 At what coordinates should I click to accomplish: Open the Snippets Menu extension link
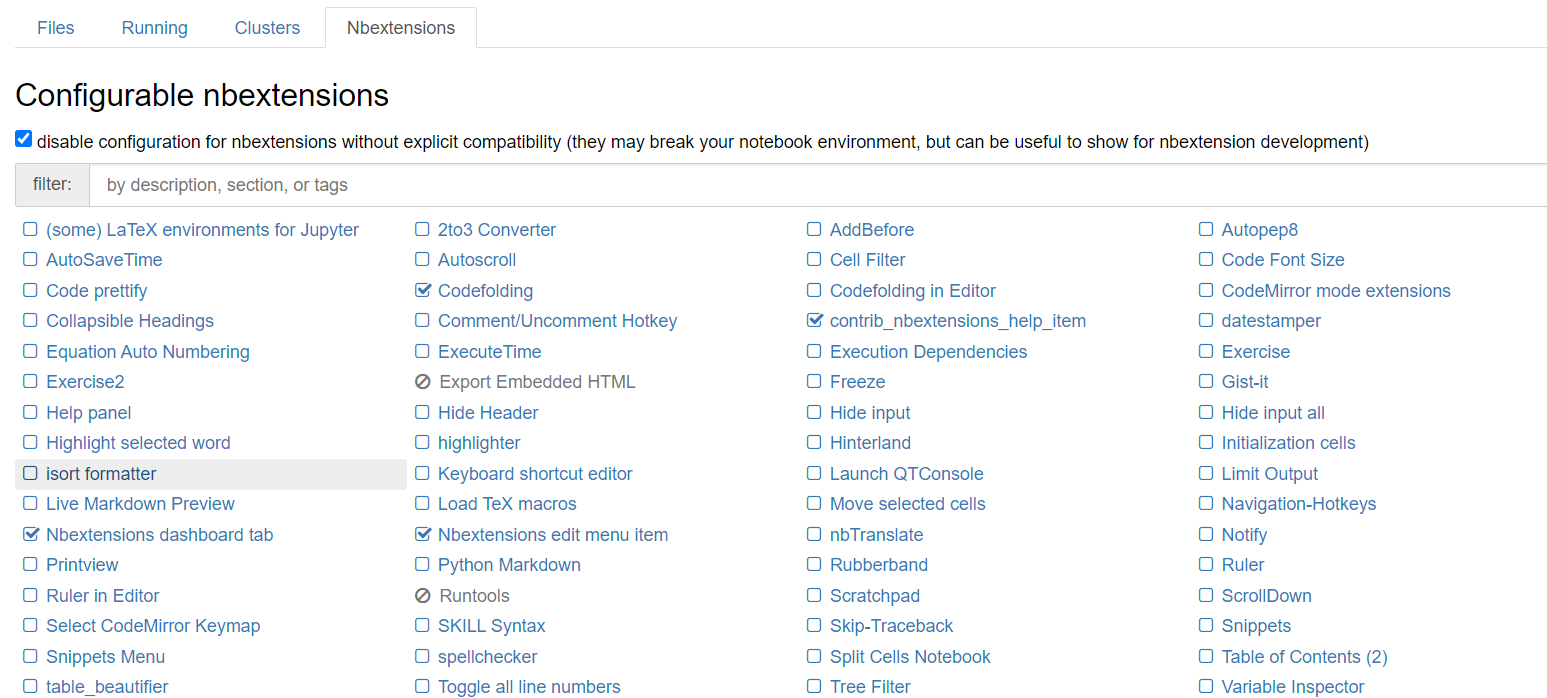105,657
